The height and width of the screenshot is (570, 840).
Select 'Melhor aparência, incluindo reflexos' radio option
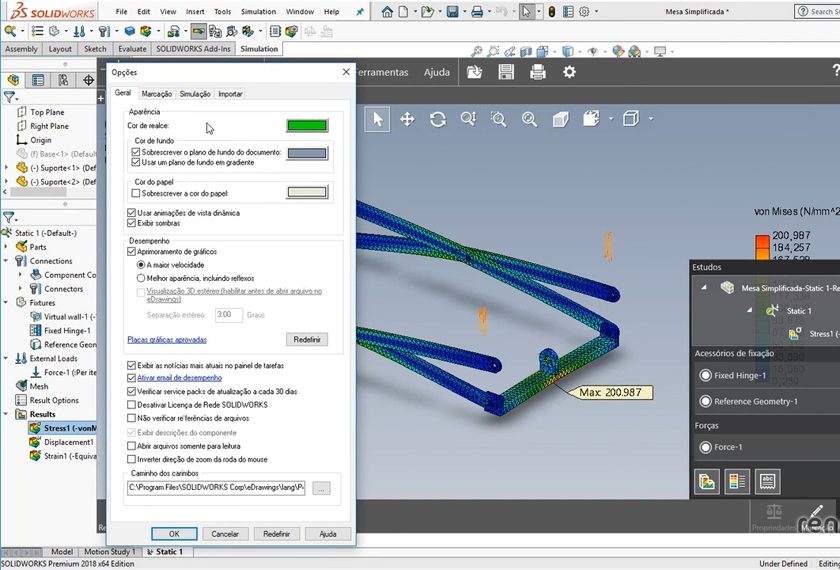tap(141, 277)
